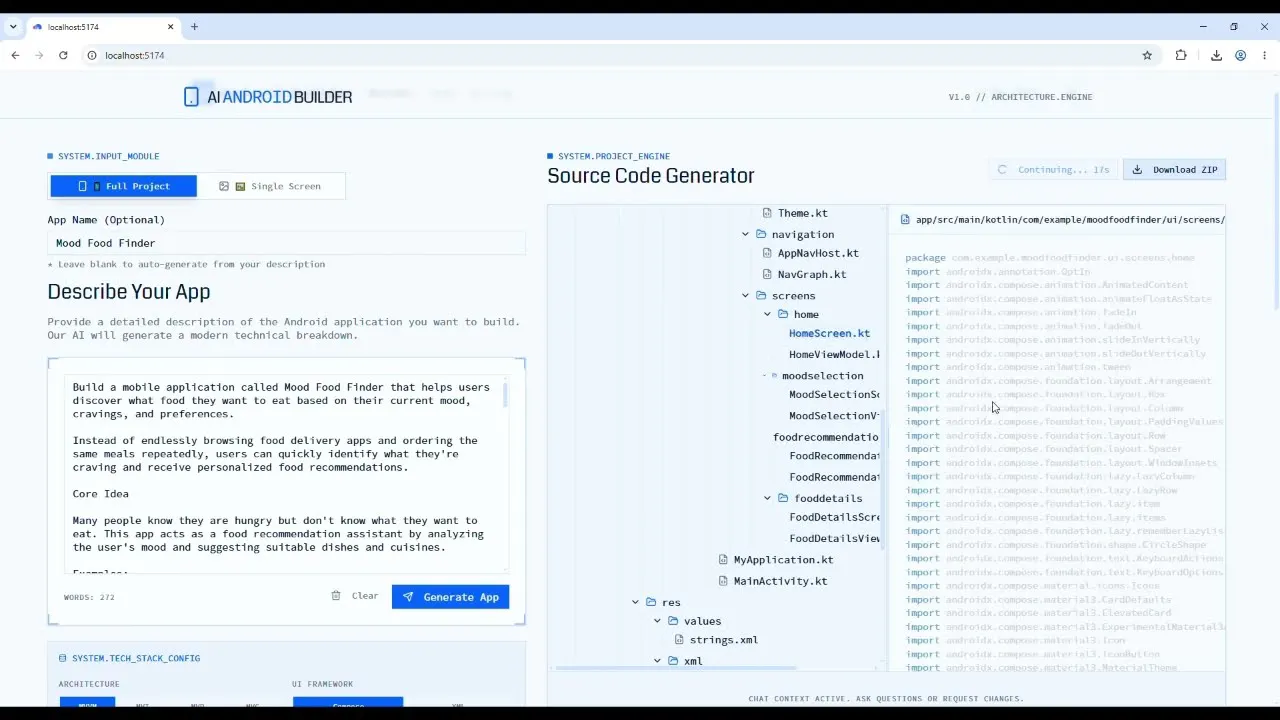Viewport: 1280px width, 720px height.
Task: Open HomeScreen.kt in the file tree
Action: 829,333
